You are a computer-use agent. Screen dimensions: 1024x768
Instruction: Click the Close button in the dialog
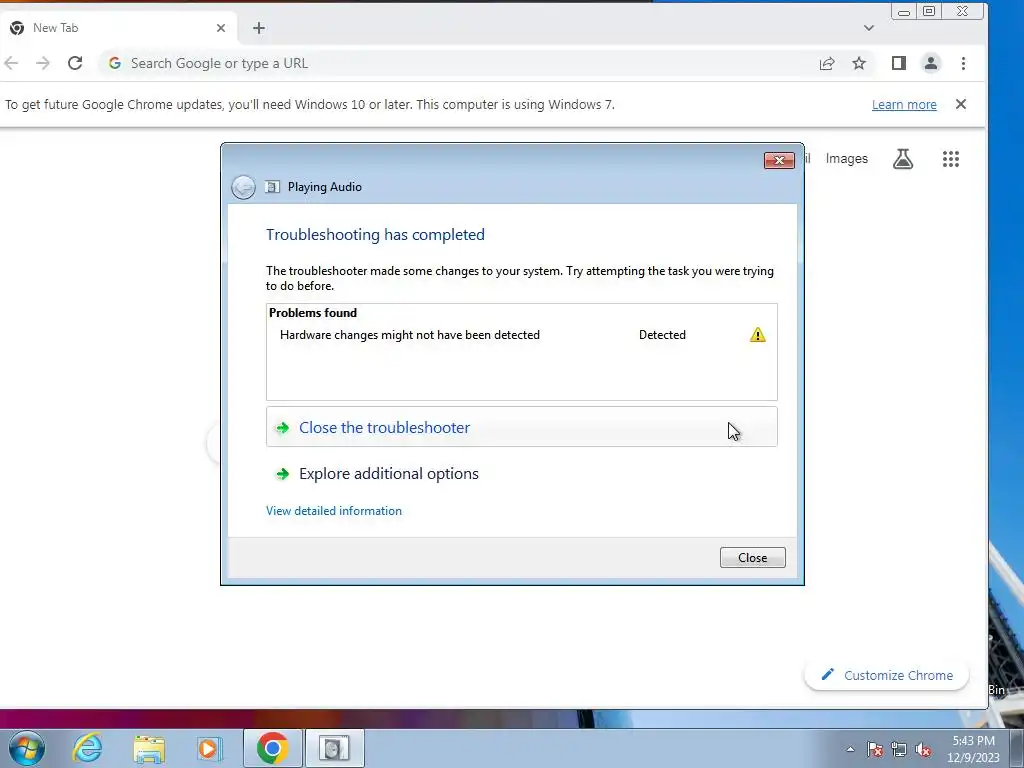[x=752, y=558]
